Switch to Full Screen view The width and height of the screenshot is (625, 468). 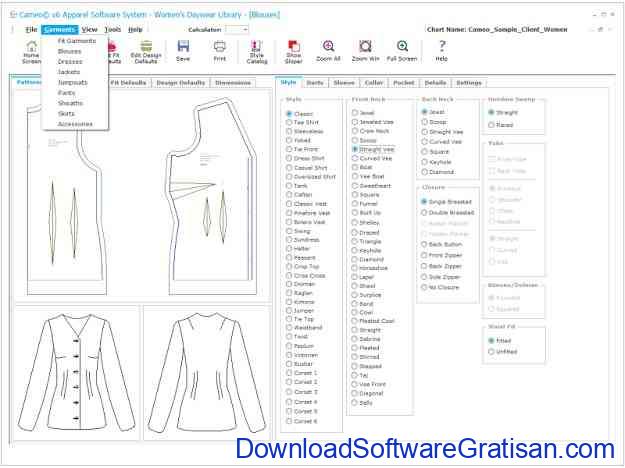(402, 51)
